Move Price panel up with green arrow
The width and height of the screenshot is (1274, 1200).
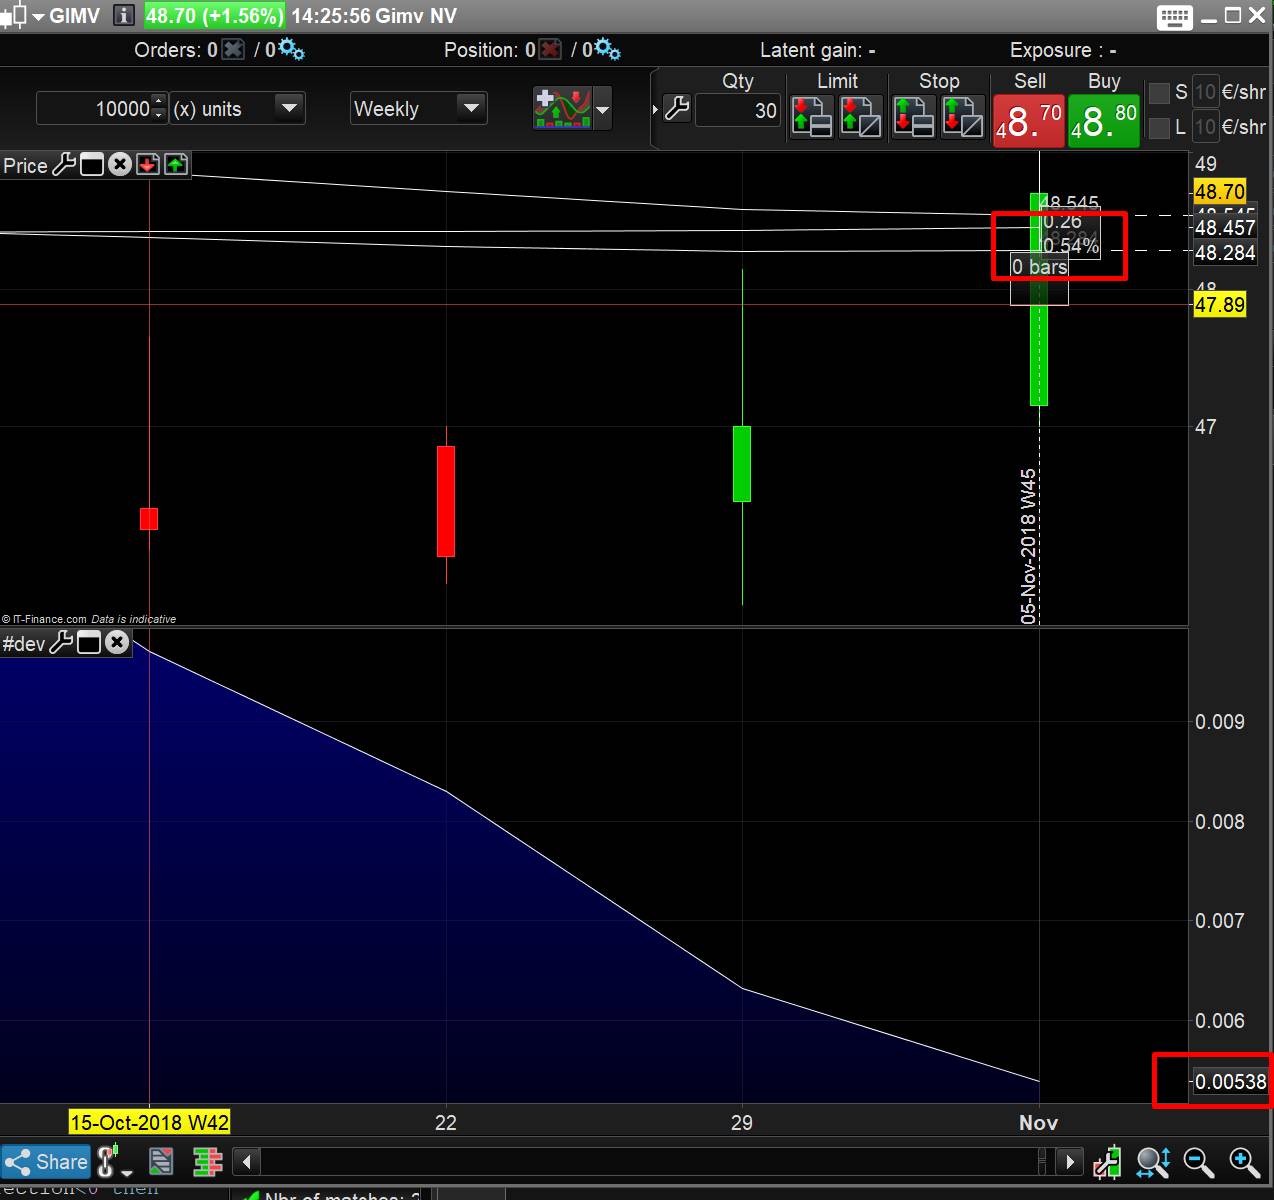pos(176,165)
